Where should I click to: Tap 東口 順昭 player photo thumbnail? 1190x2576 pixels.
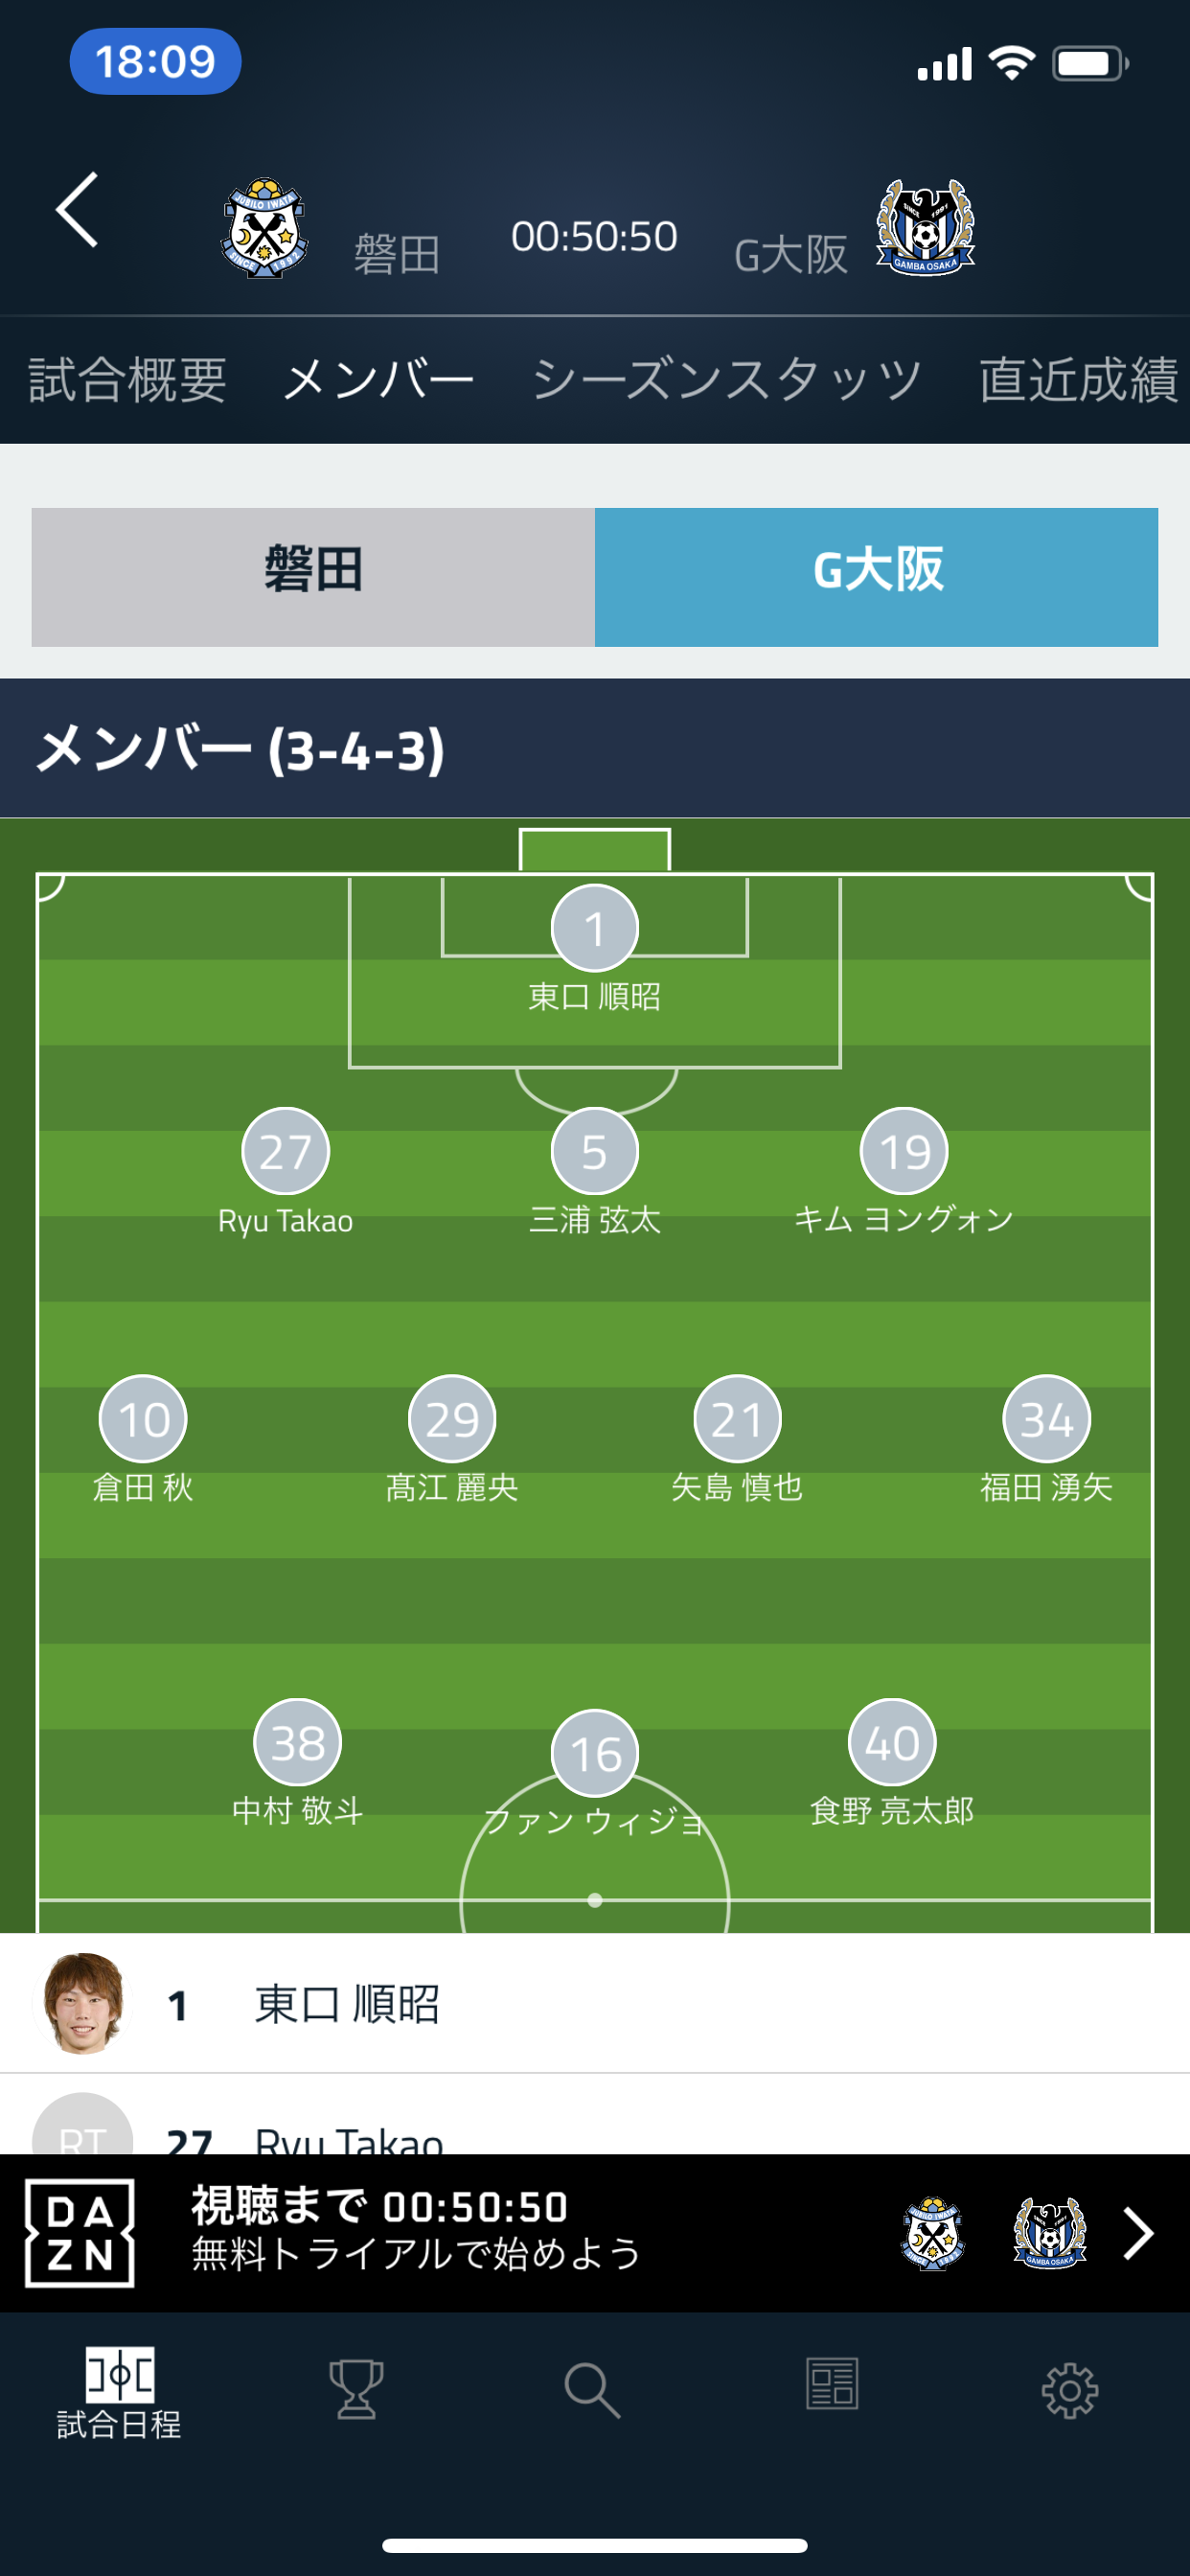83,2004
